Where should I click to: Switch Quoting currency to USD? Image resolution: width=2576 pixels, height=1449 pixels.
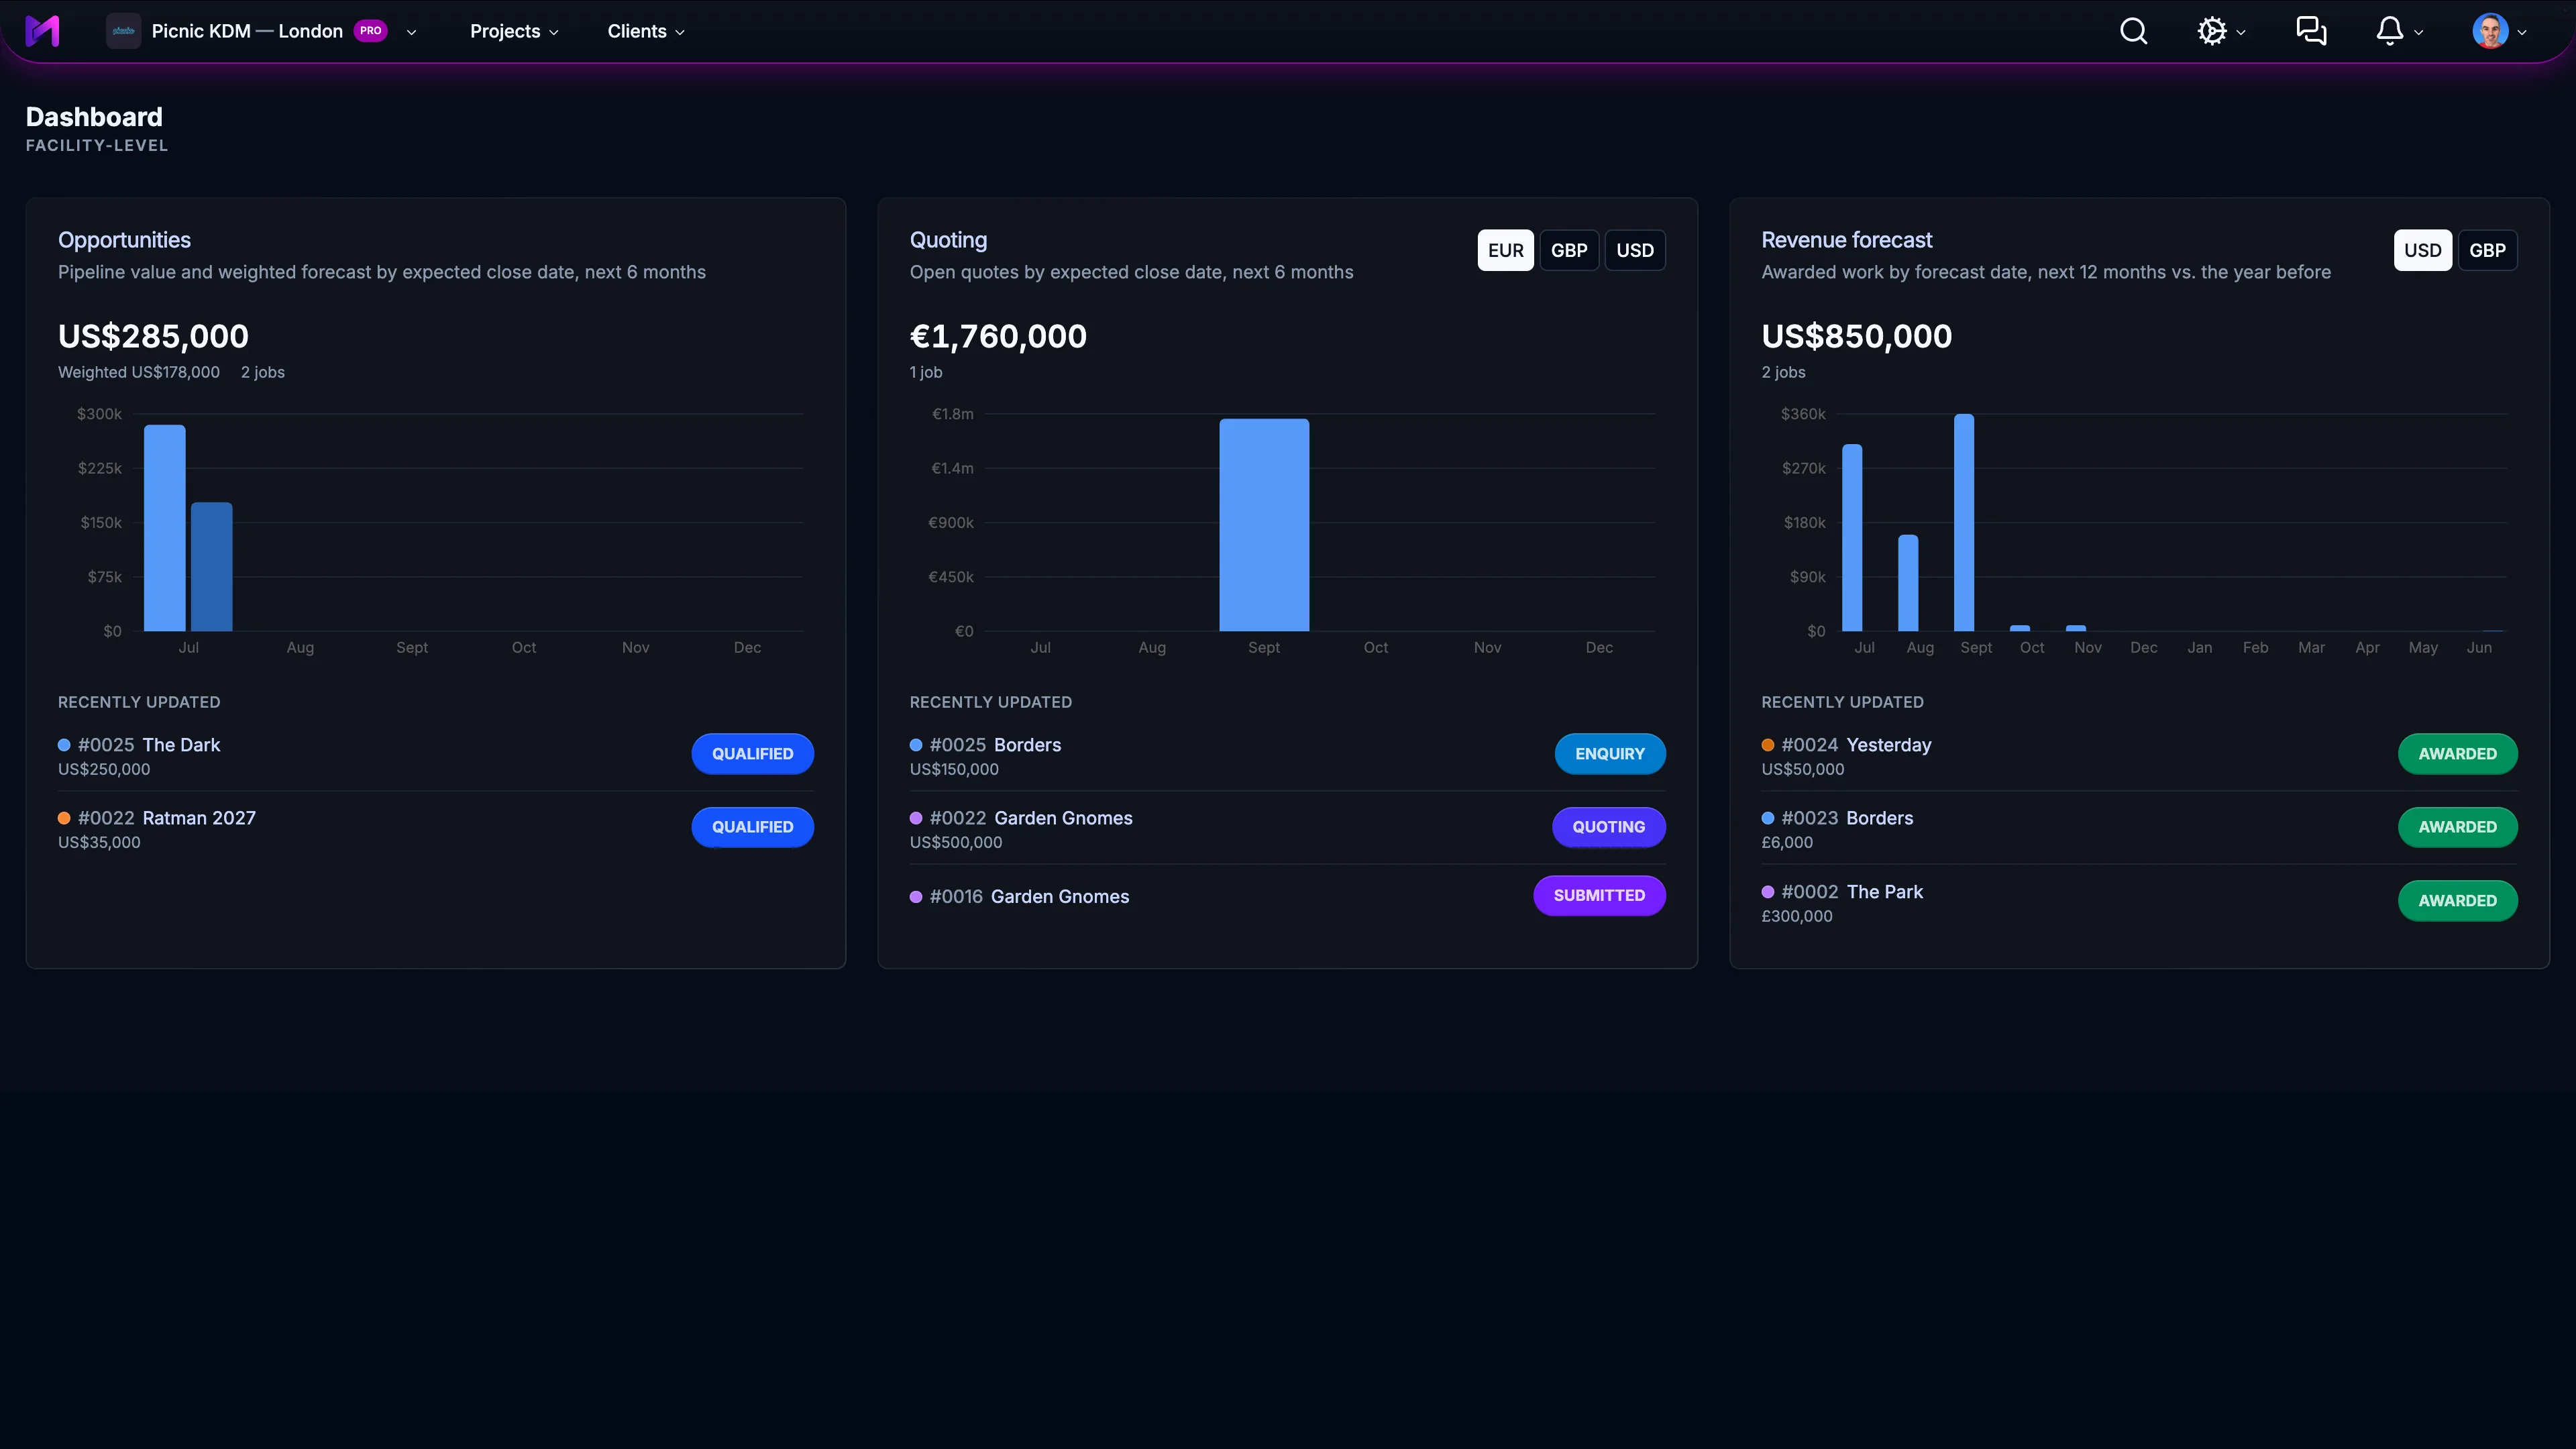[x=1635, y=250]
